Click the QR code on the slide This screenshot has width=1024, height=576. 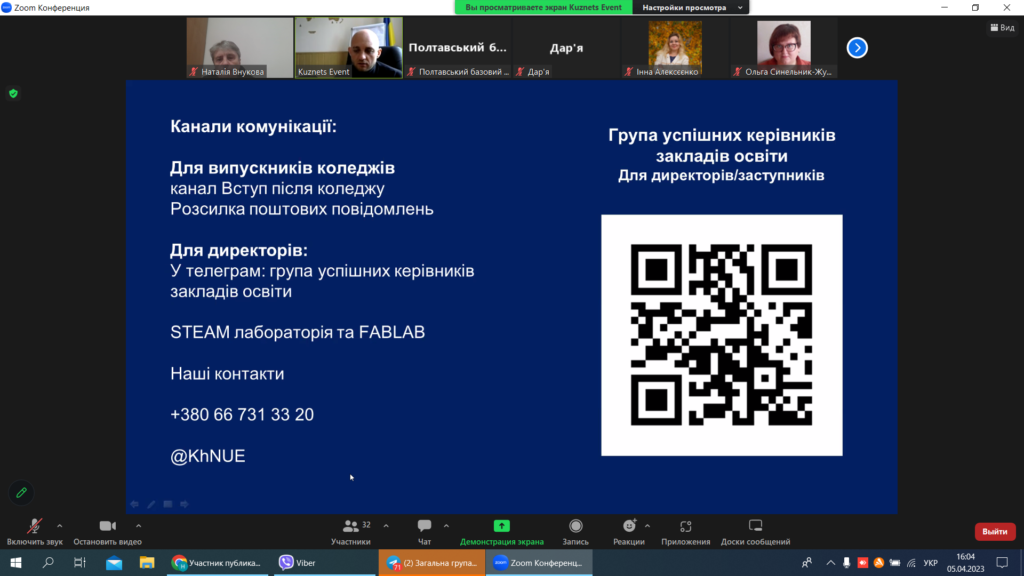722,335
